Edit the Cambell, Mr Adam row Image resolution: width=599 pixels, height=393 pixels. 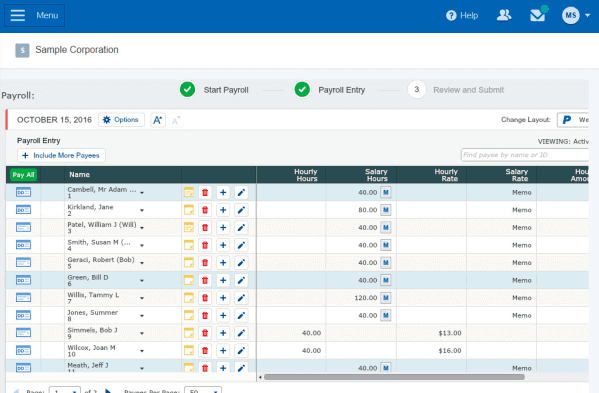241,192
